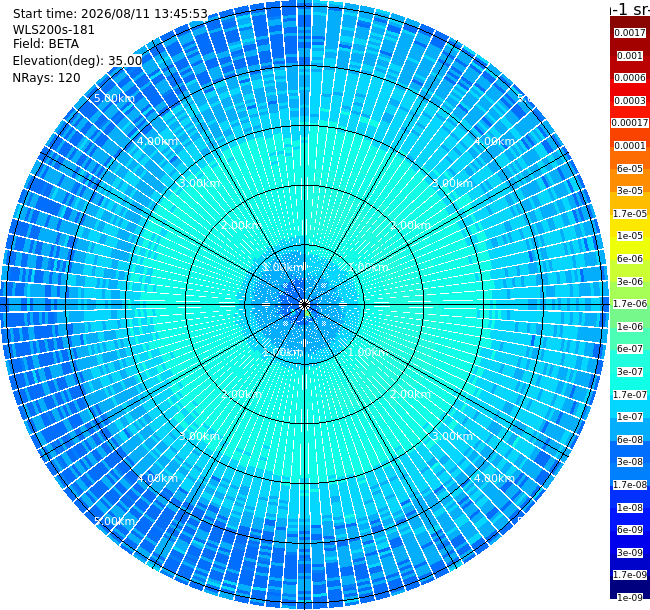Pick the 1e-05 yellow colorbar level
Viewport: 650px width, 610px height.
click(x=630, y=236)
